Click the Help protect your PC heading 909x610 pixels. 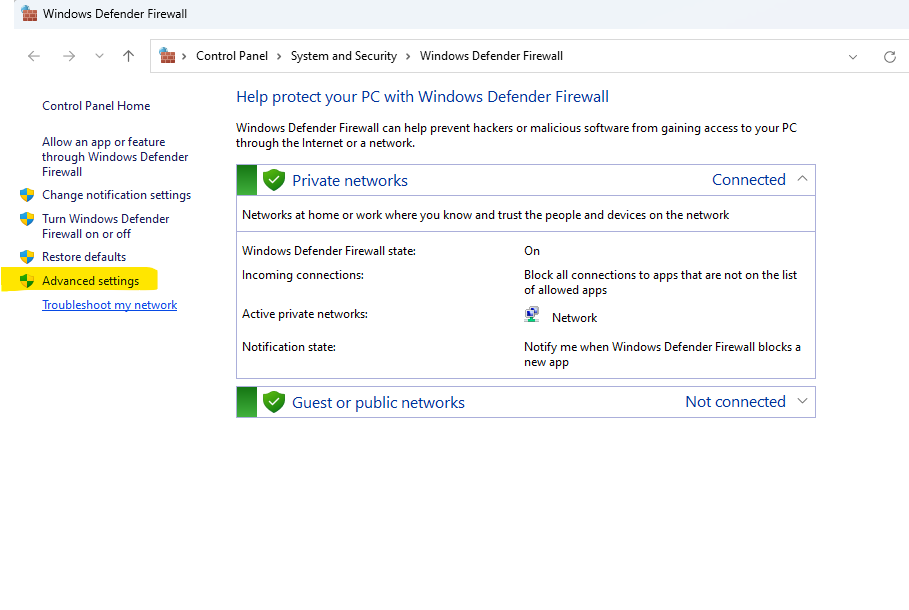pyautogui.click(x=422, y=96)
